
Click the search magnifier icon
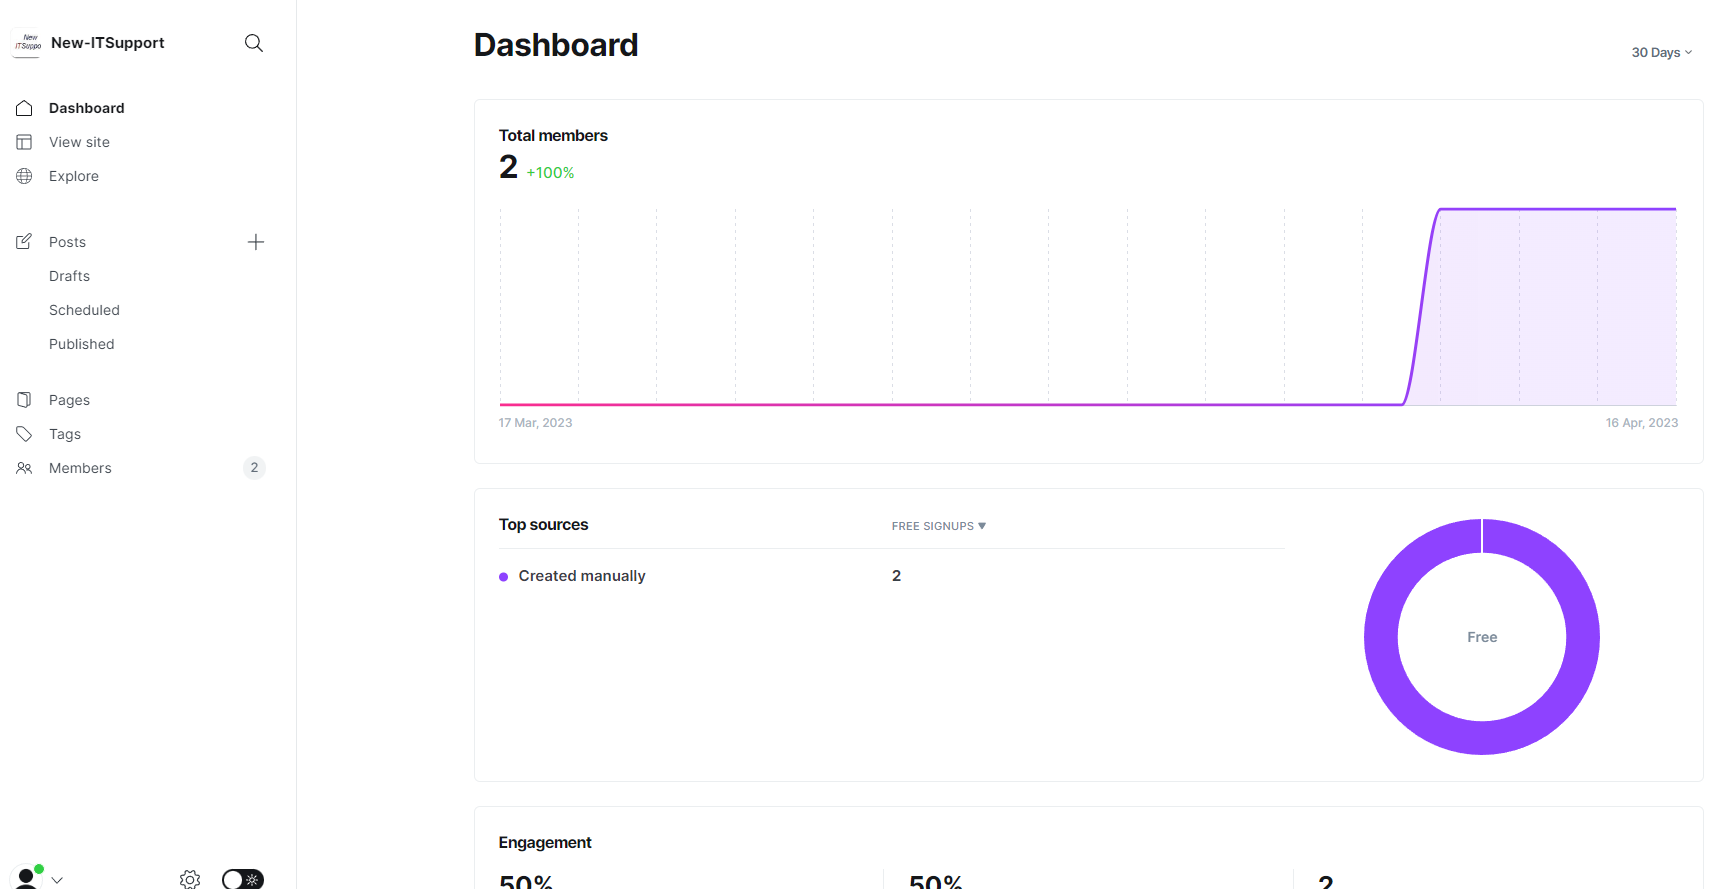pos(254,43)
